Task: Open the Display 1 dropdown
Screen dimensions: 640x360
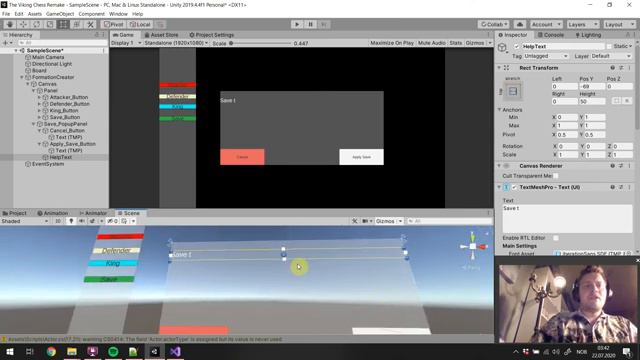Action: (126, 43)
